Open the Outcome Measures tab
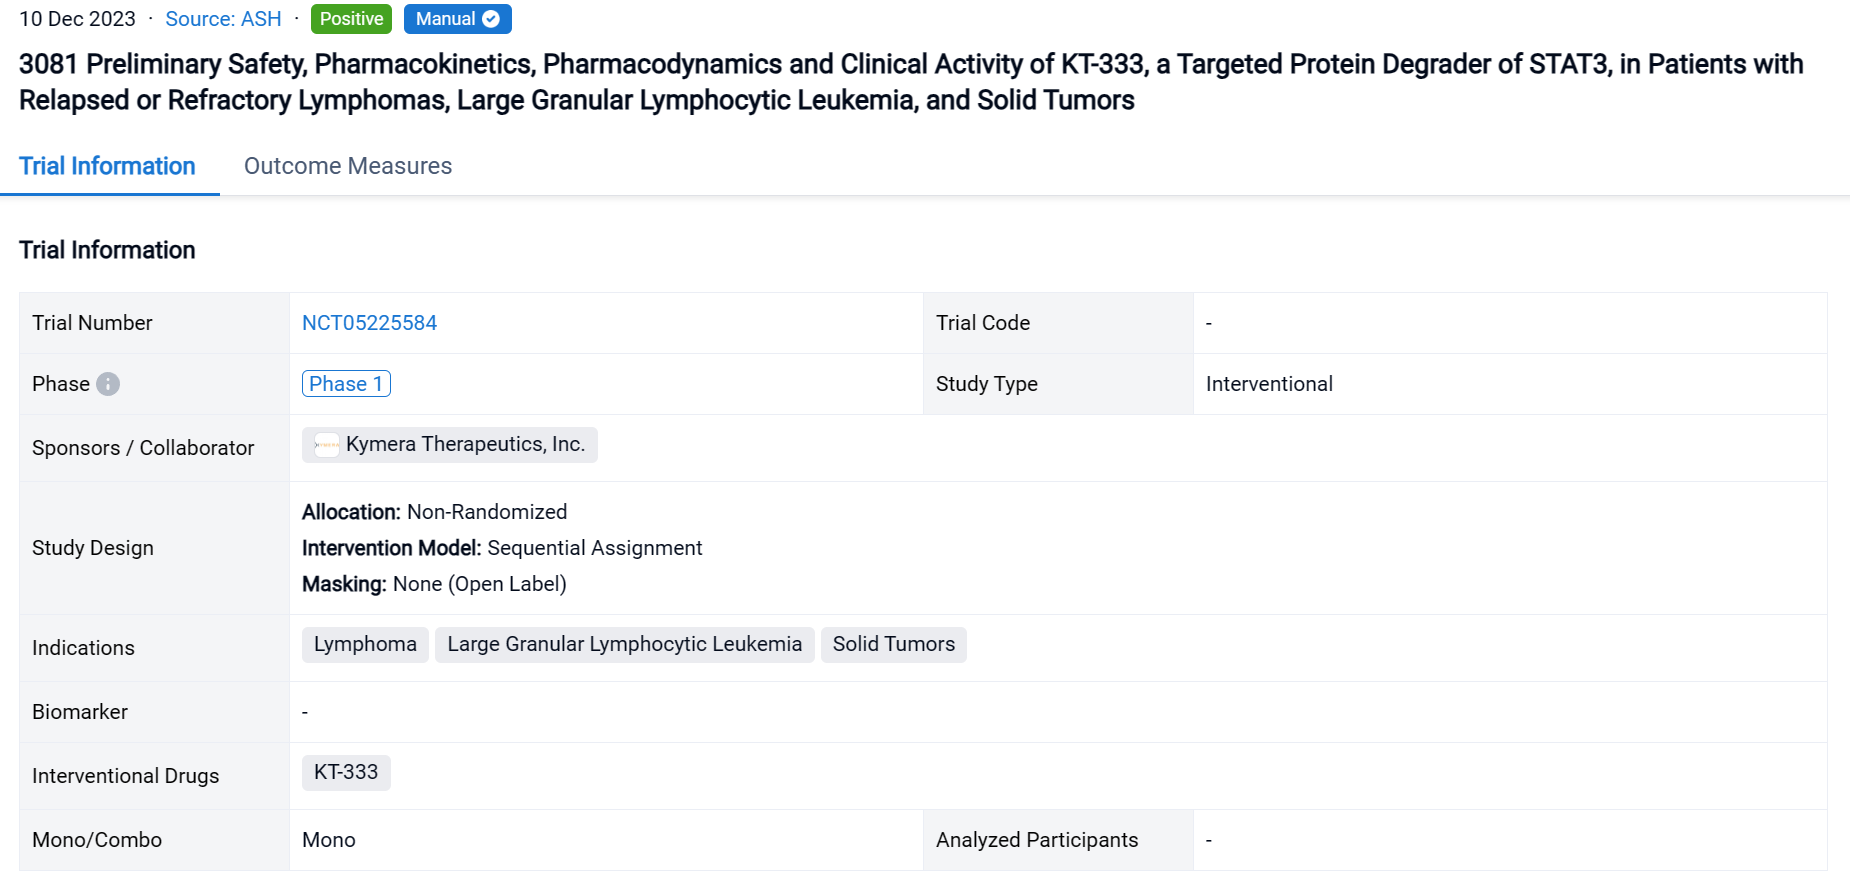The height and width of the screenshot is (892, 1850). (348, 166)
